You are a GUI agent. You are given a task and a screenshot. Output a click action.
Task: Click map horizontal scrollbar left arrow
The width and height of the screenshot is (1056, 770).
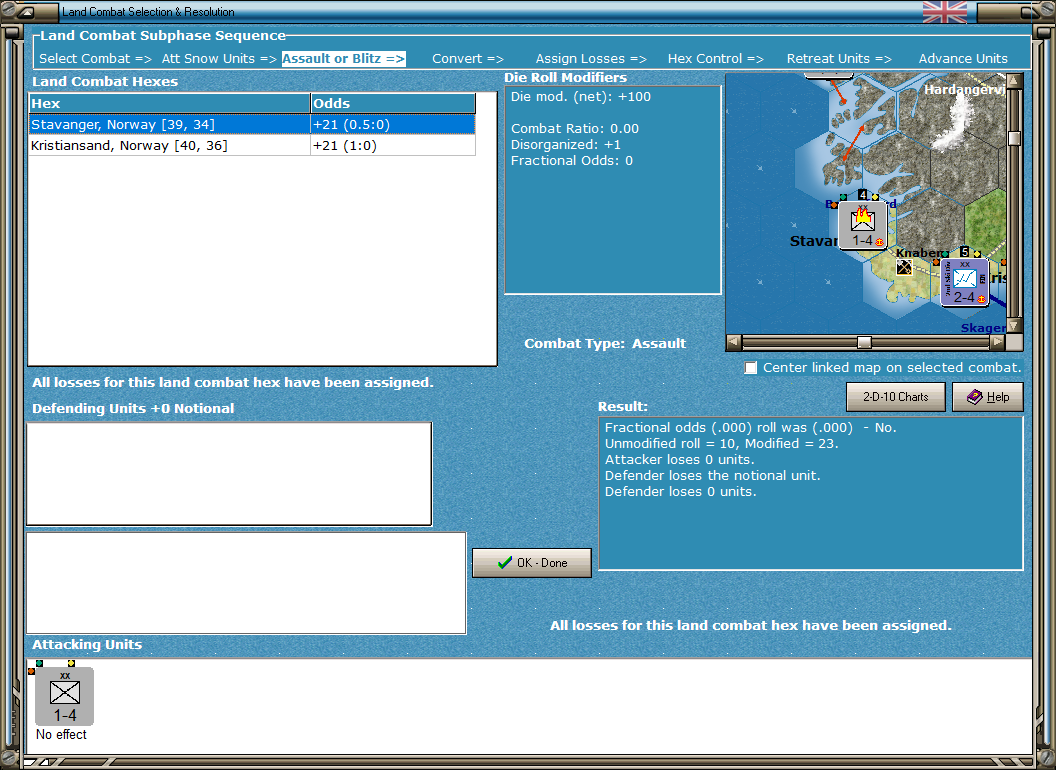tap(734, 342)
